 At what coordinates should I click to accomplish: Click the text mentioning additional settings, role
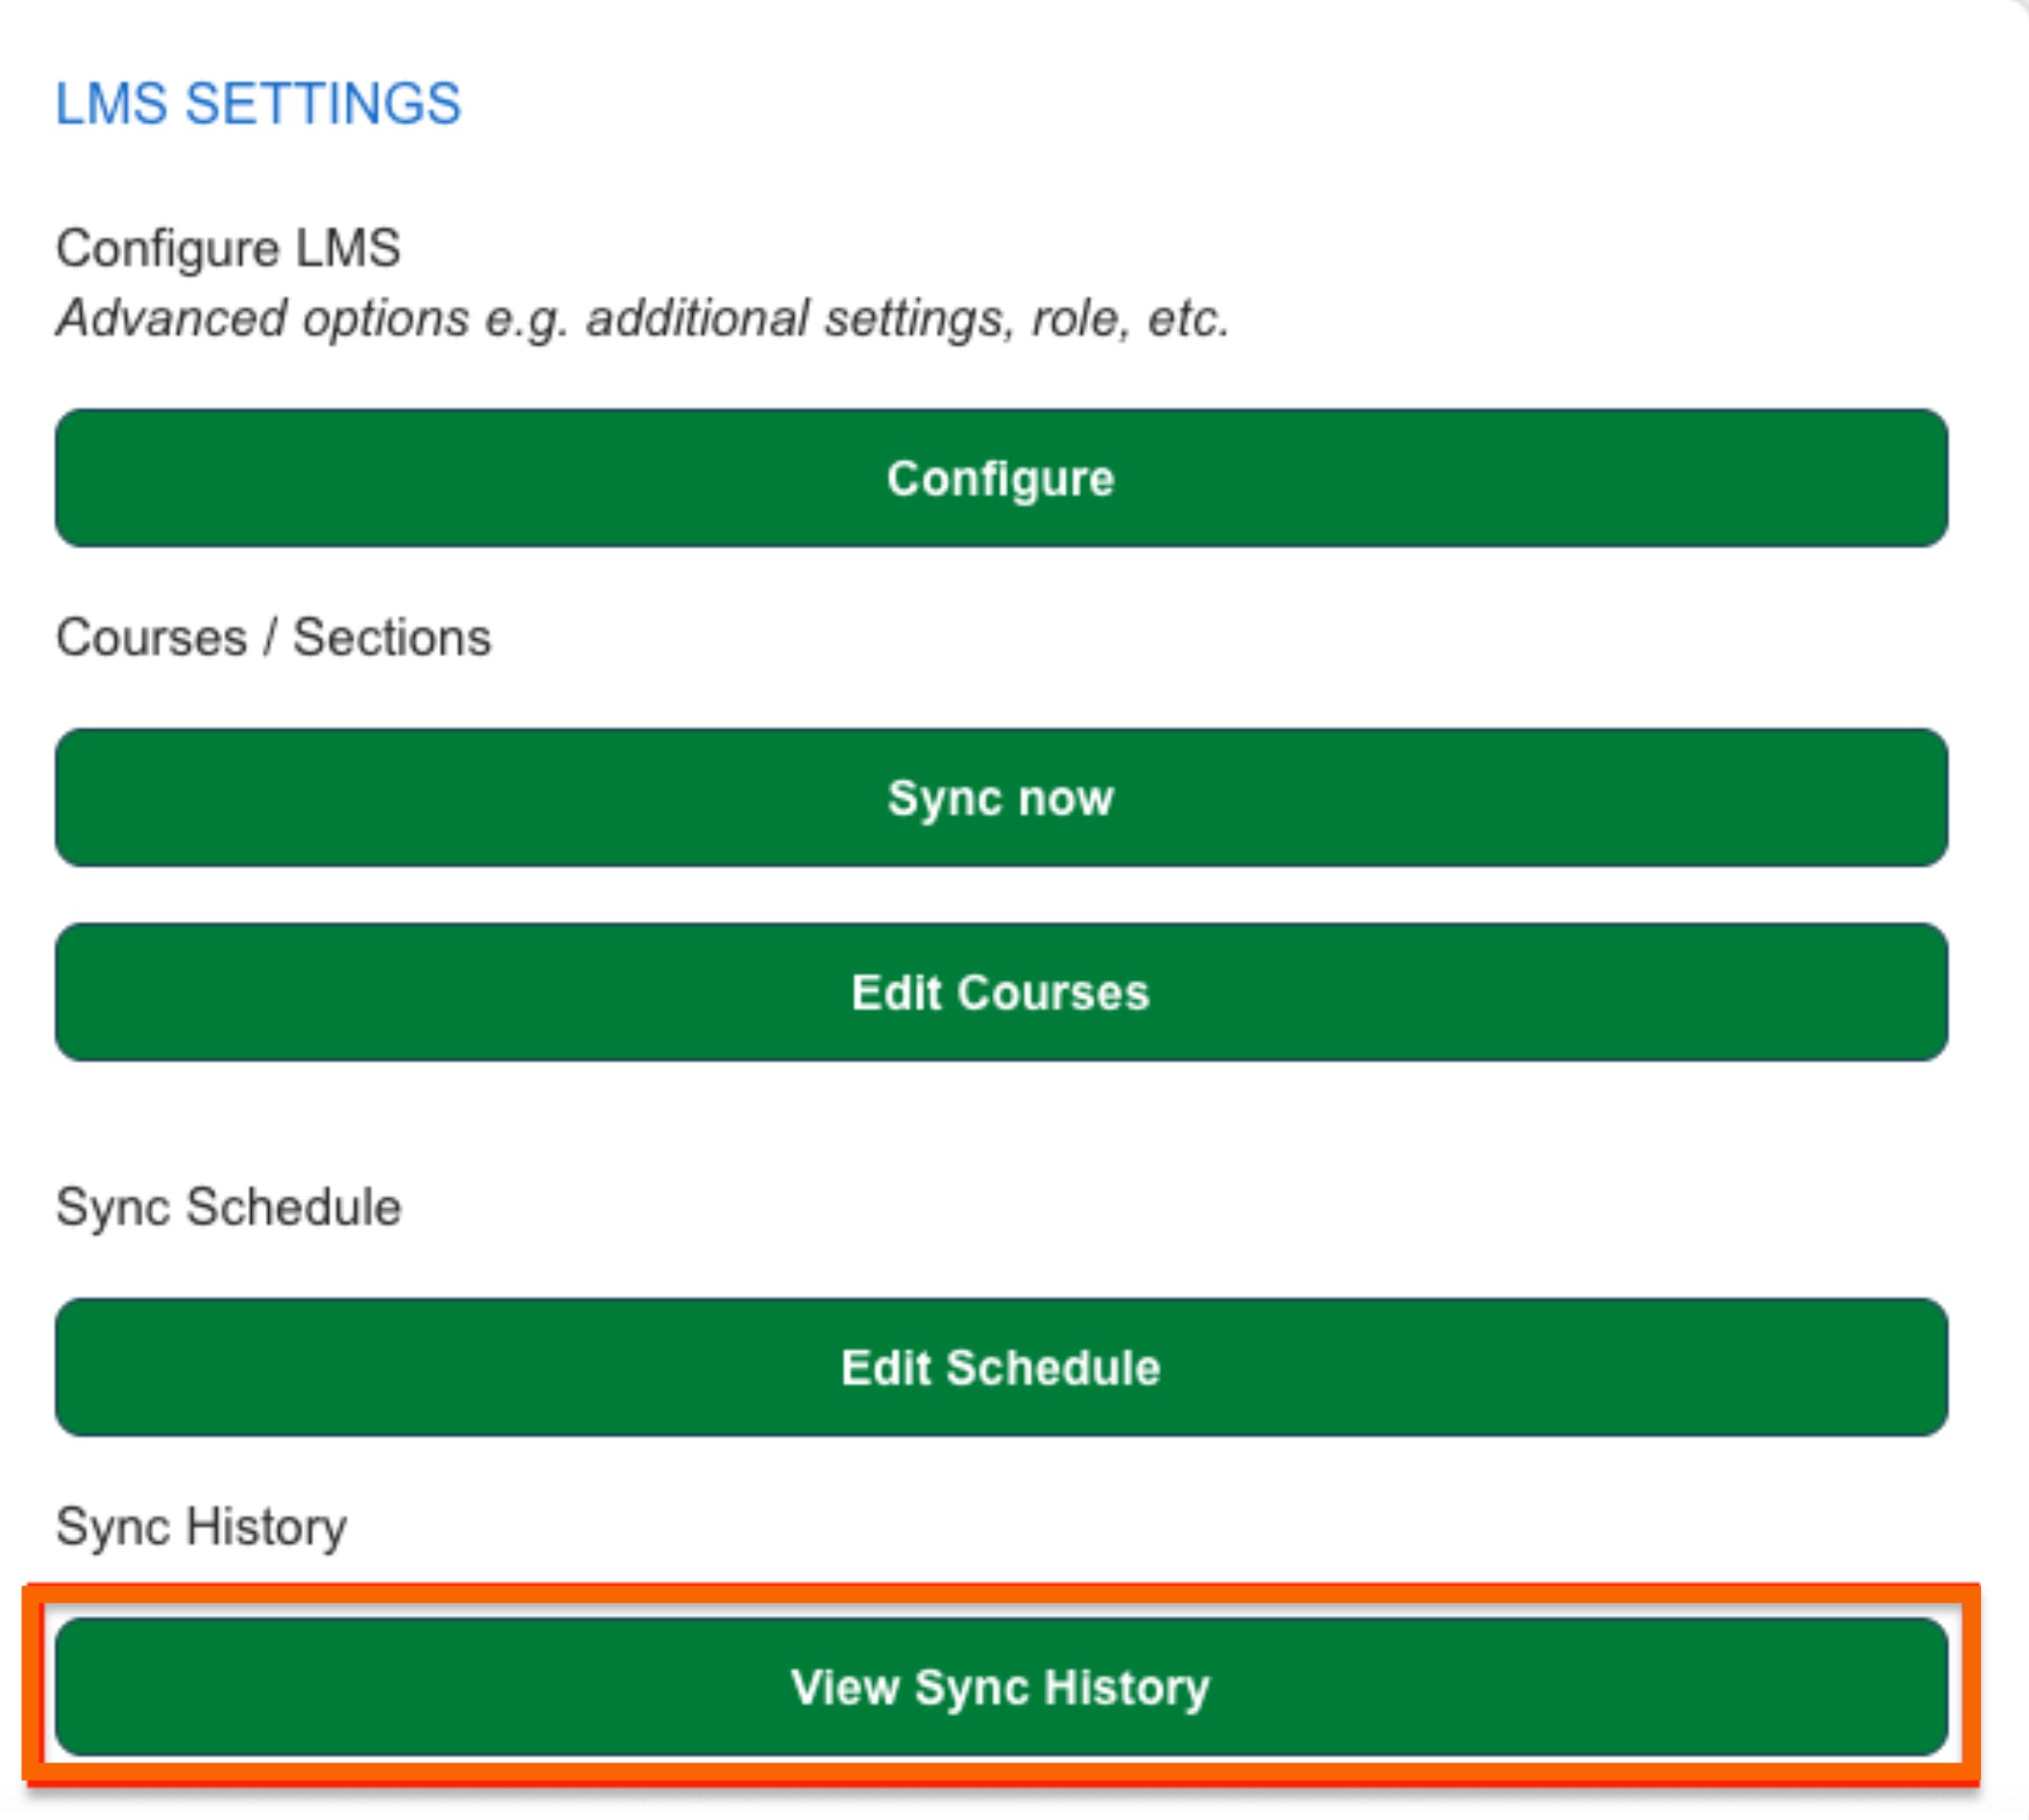(642, 319)
